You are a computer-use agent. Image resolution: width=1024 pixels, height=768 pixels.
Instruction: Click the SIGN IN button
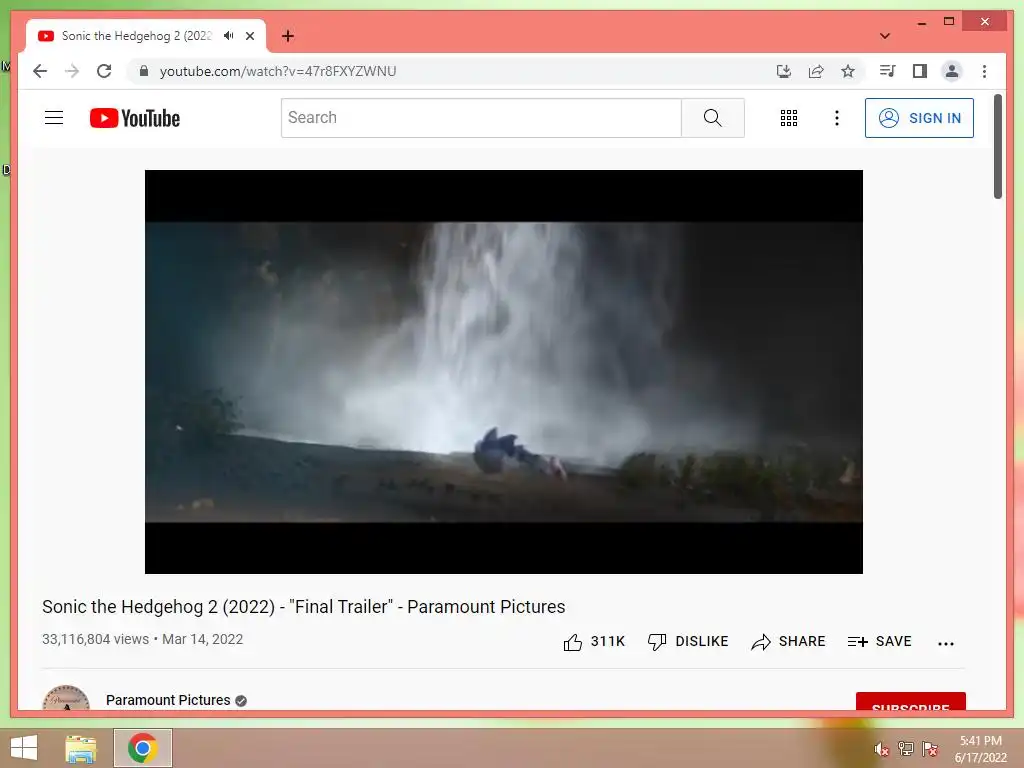[x=919, y=118]
